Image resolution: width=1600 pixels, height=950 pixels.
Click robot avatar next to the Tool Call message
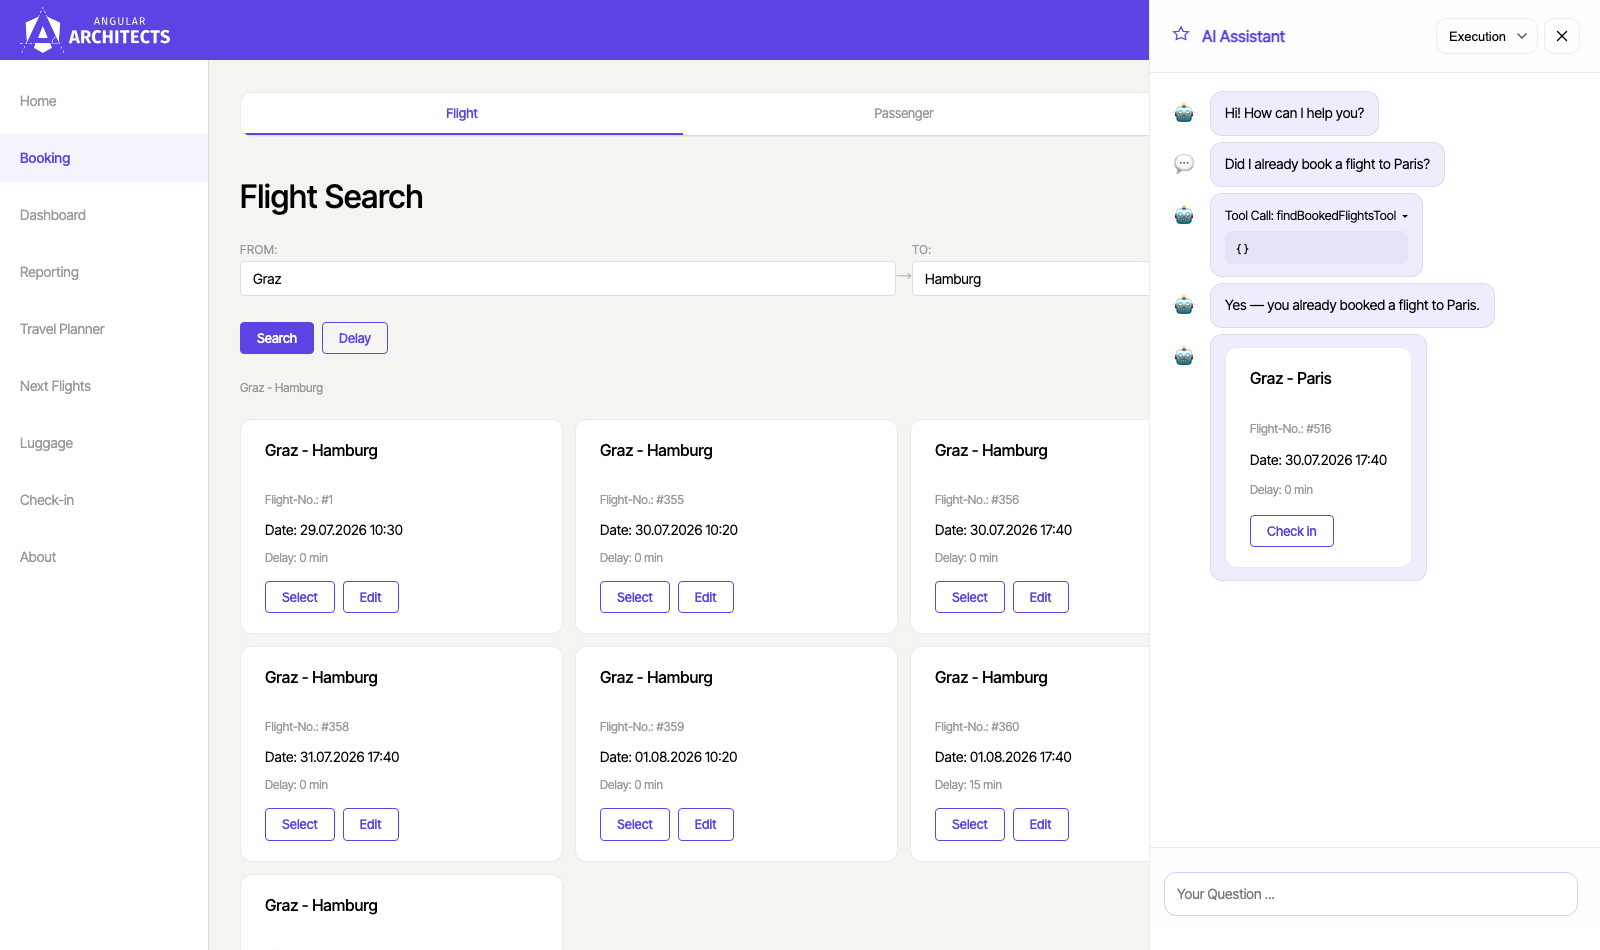tap(1184, 215)
